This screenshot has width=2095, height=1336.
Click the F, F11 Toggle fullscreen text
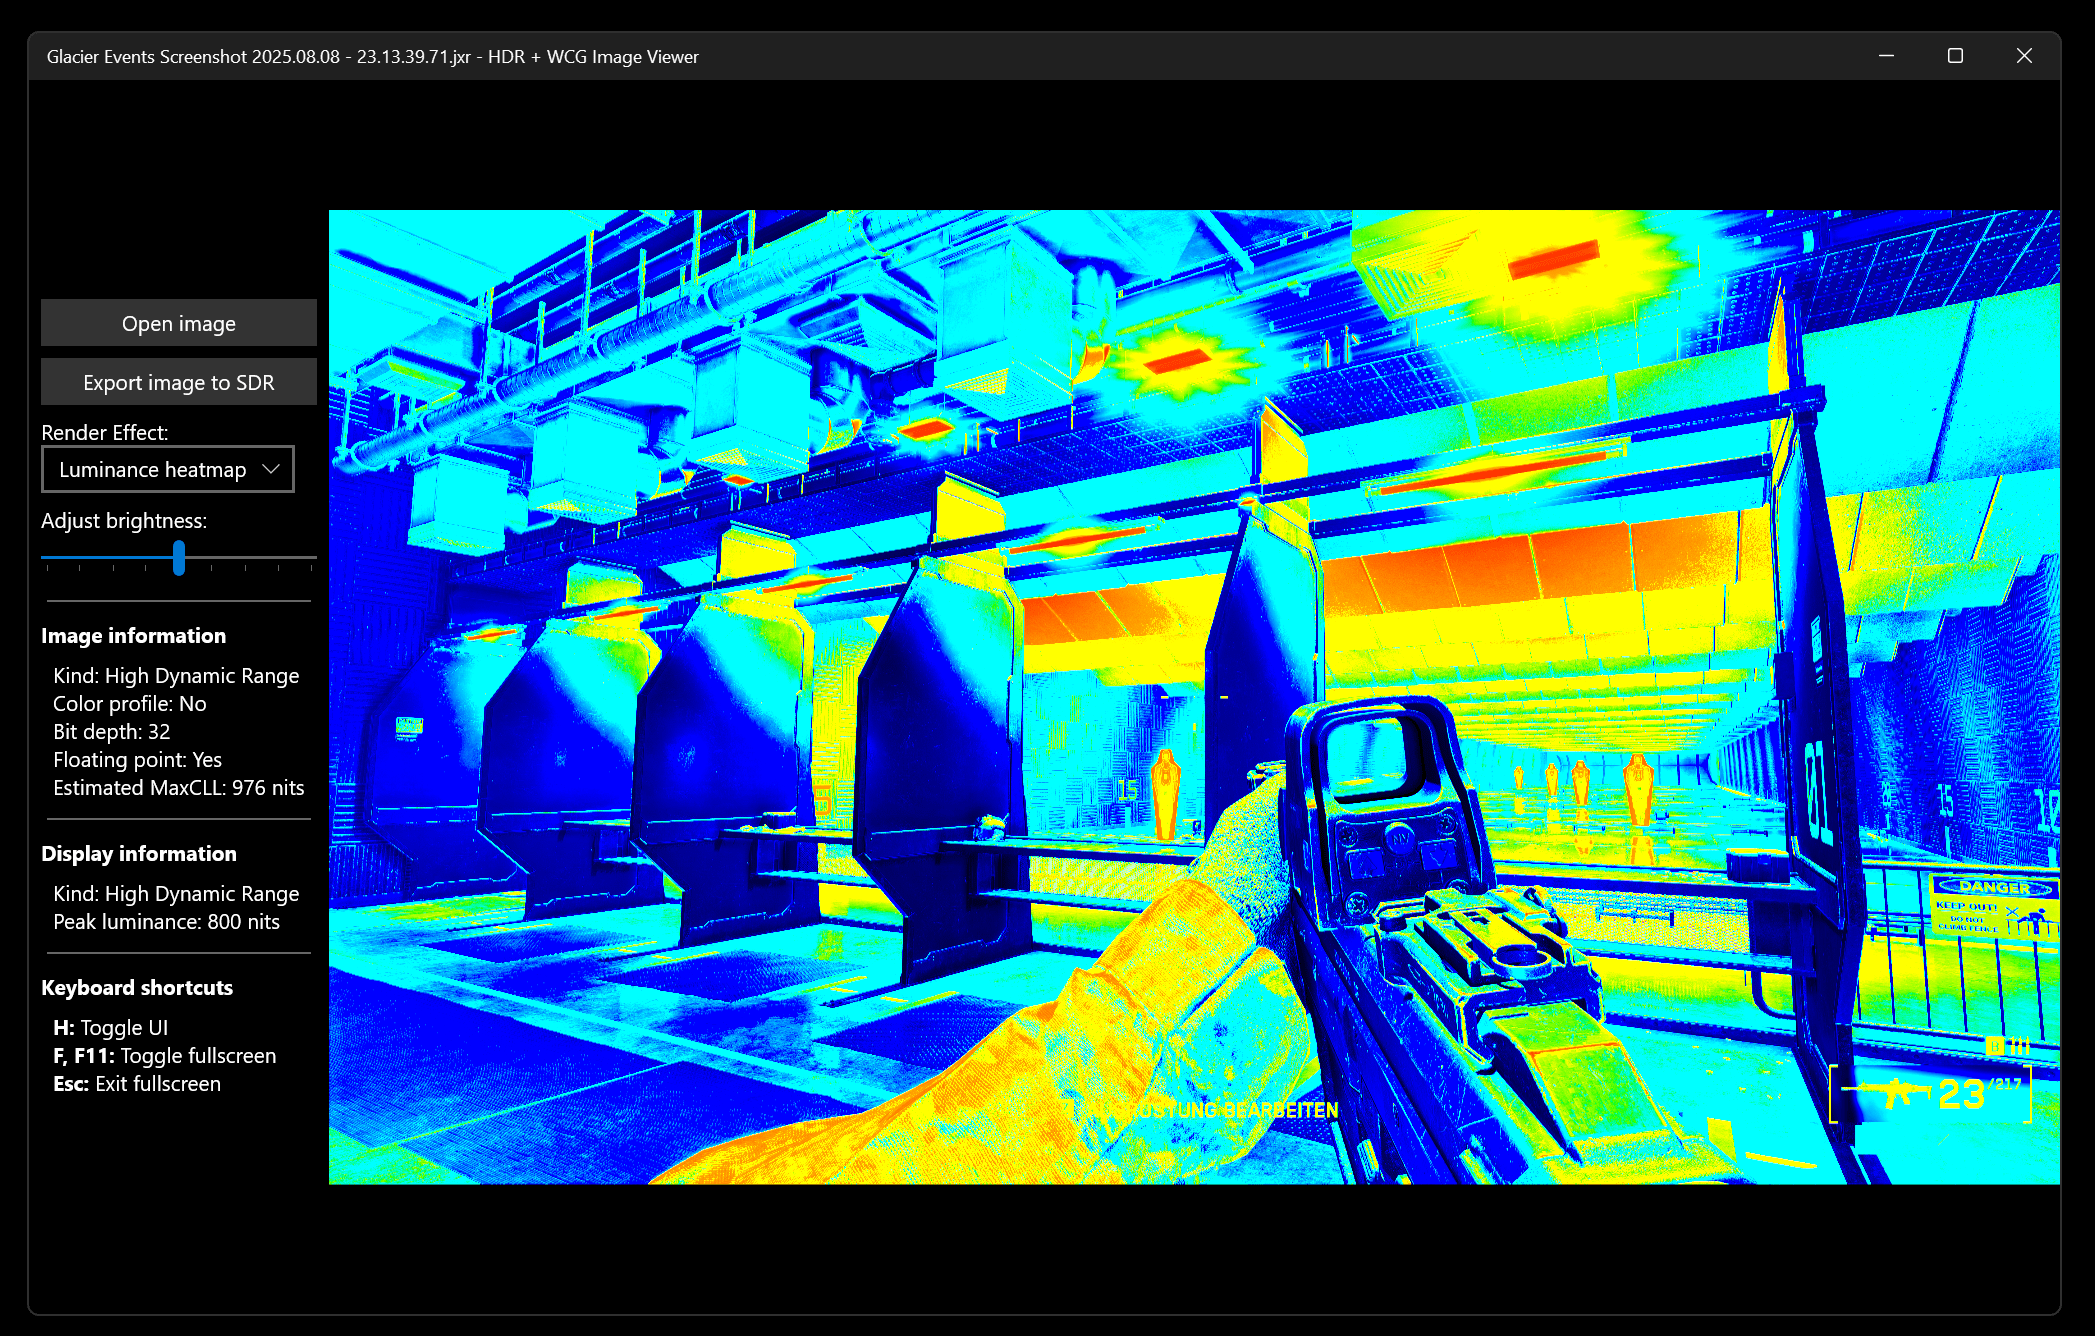(164, 1055)
